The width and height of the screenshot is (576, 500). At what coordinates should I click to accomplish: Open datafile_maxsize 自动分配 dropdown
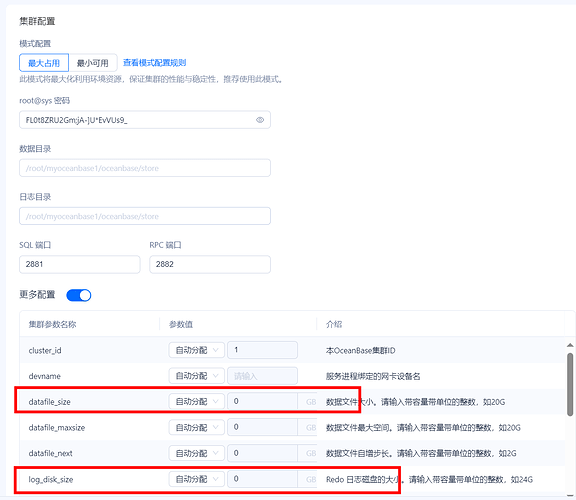[x=197, y=427]
